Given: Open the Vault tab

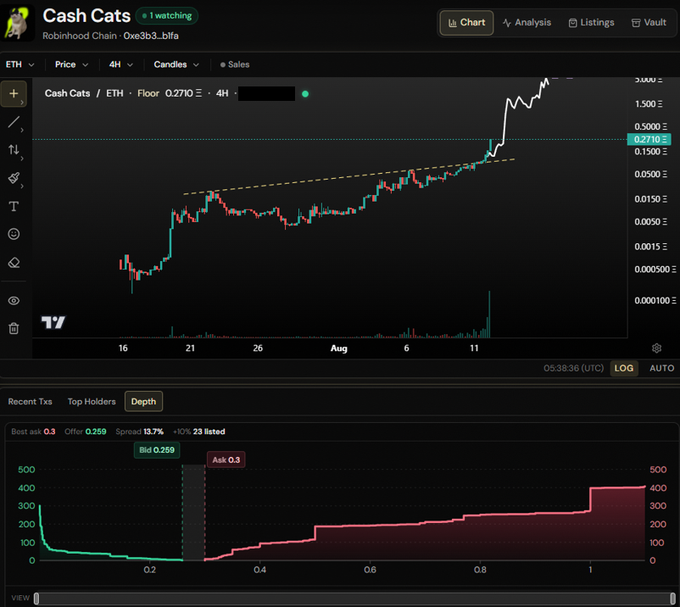Looking at the screenshot, I should point(649,23).
